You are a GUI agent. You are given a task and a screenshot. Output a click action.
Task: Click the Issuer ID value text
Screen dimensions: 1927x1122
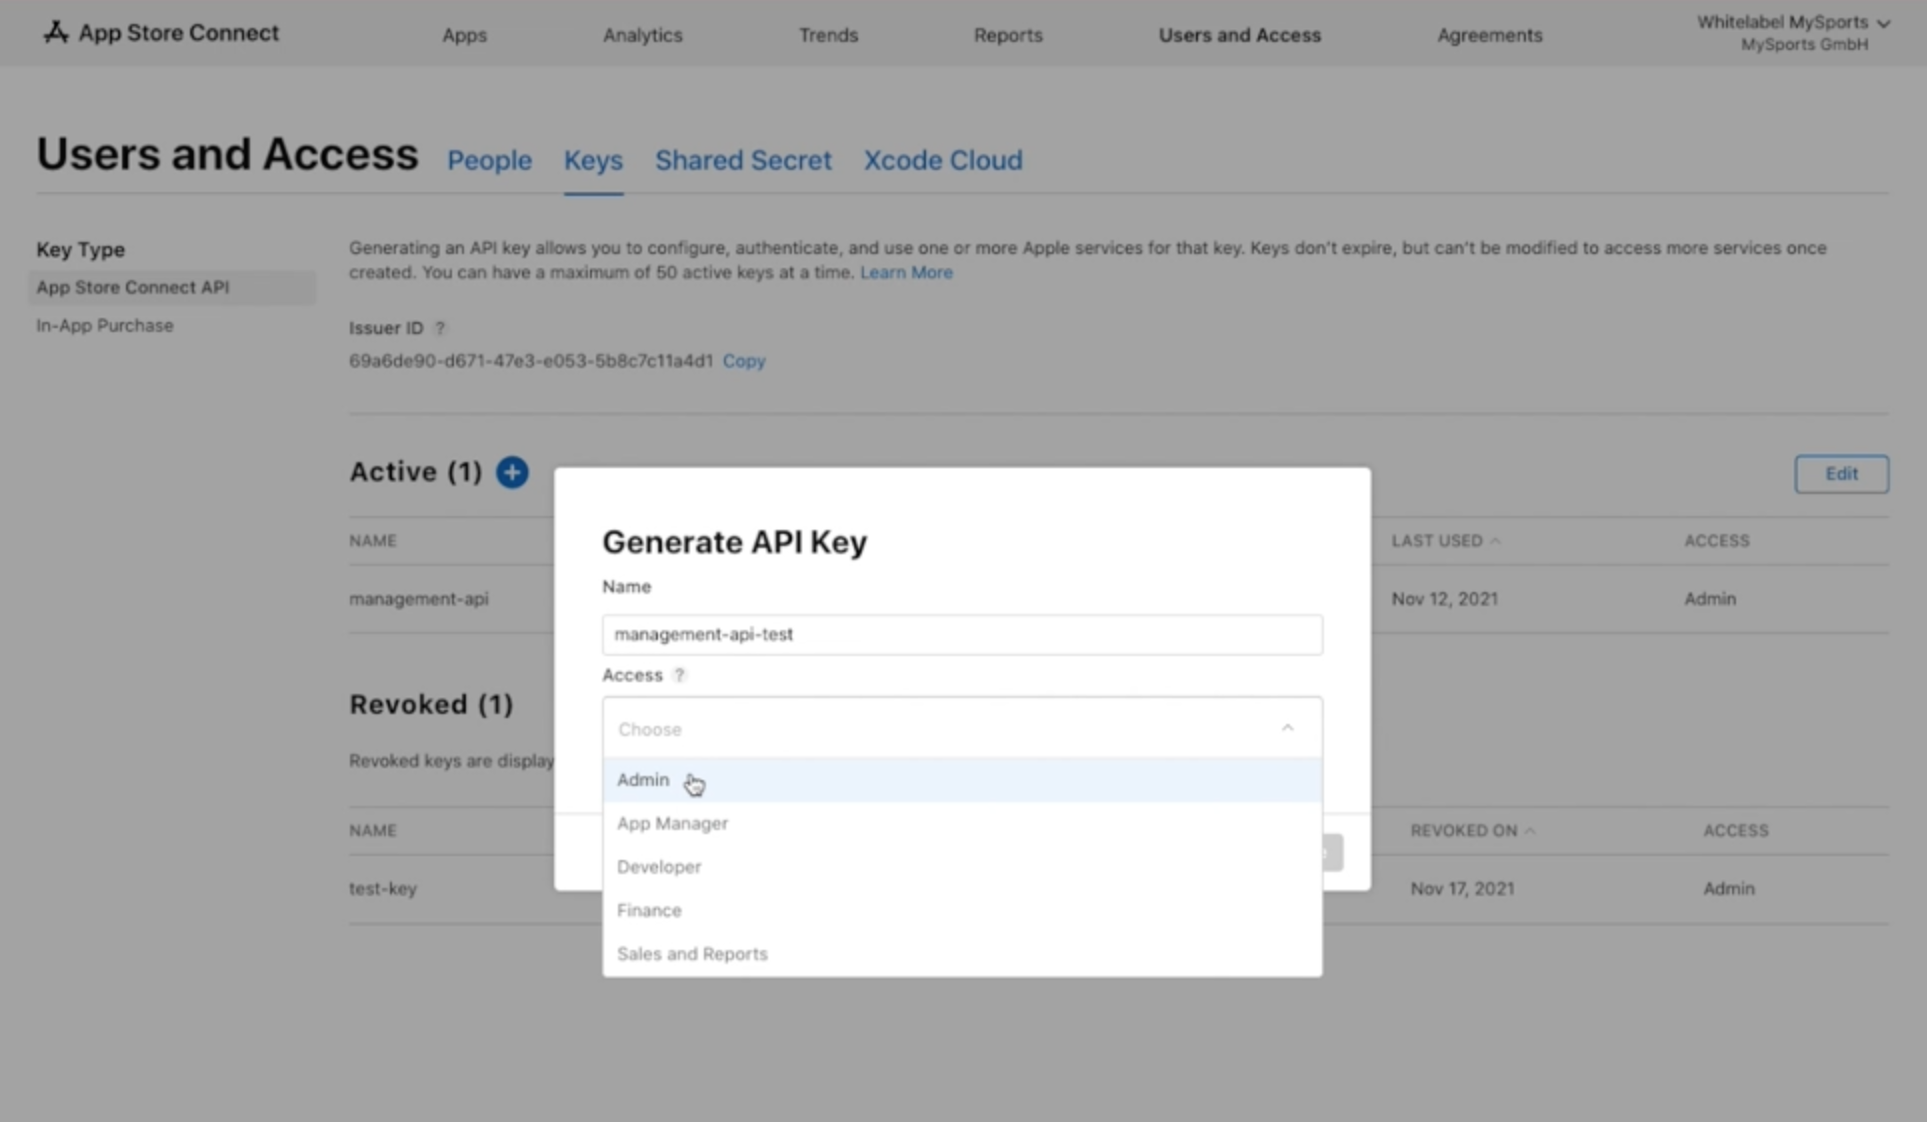tap(531, 361)
